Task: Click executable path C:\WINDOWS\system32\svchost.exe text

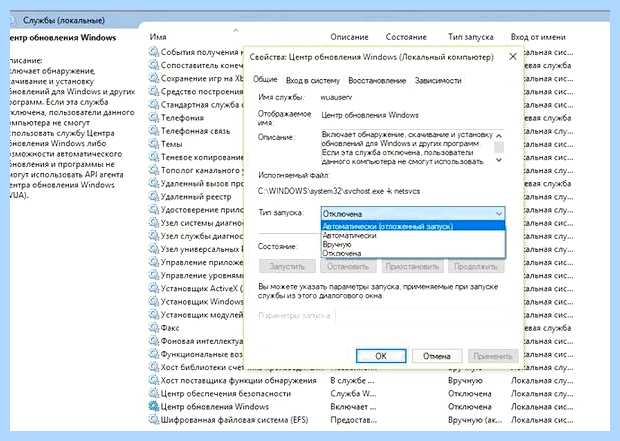Action: point(338,191)
